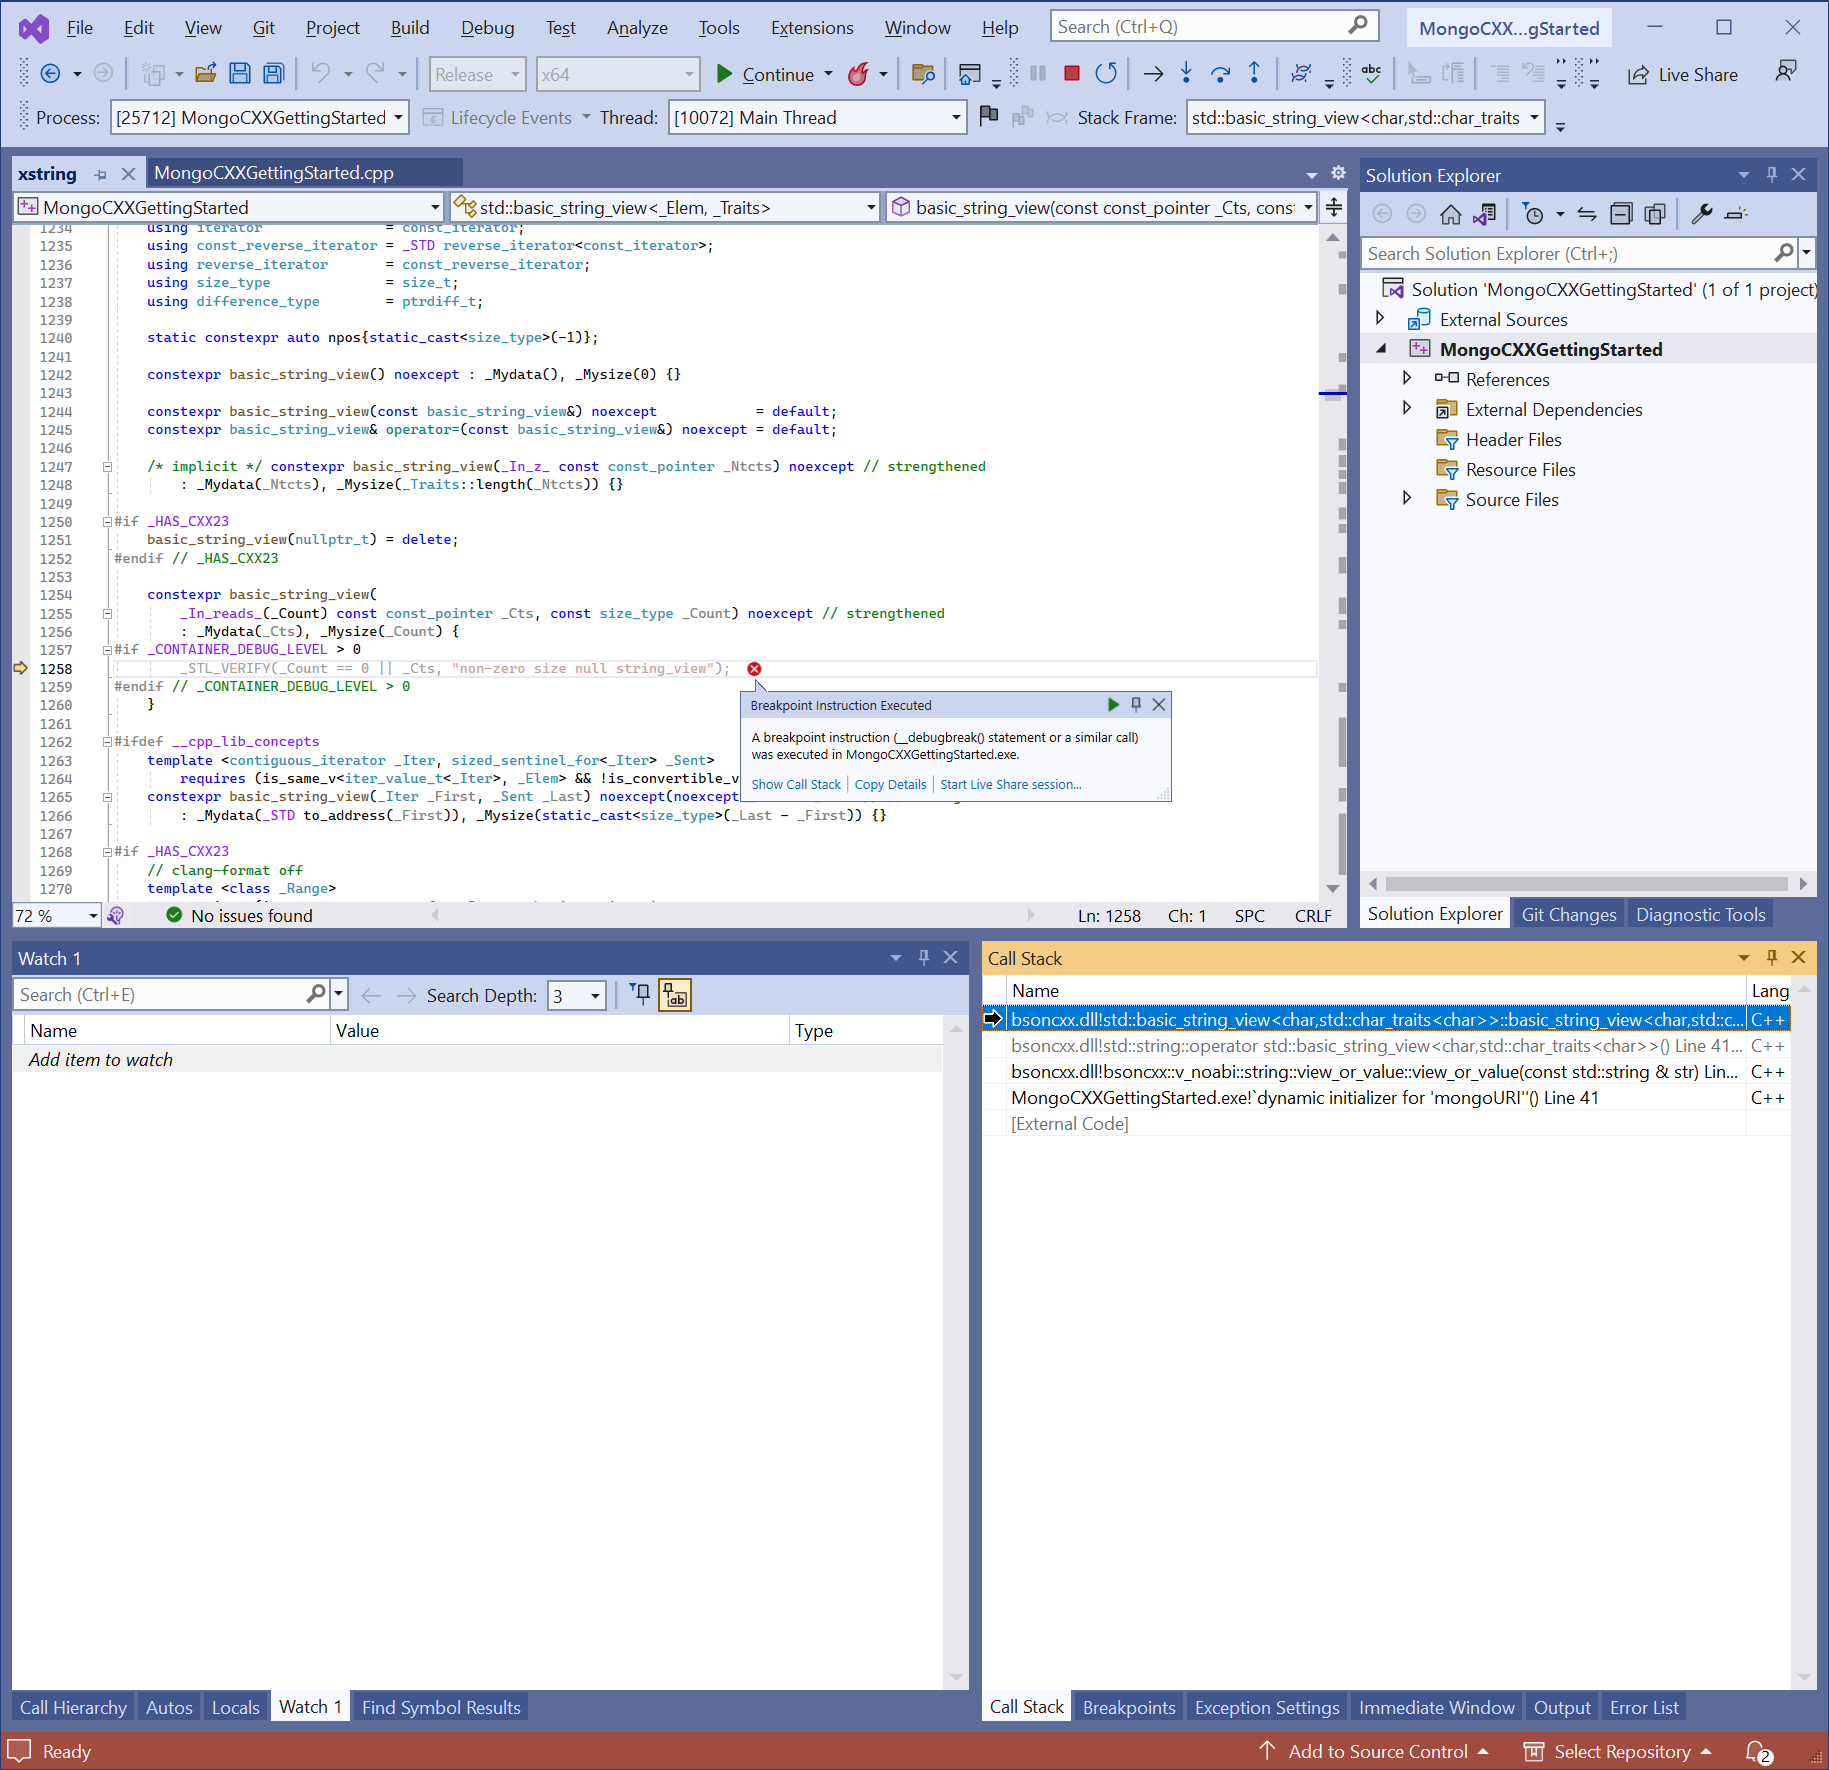Click the Solution Explorer Home icon
This screenshot has width=1829, height=1770.
click(x=1450, y=214)
